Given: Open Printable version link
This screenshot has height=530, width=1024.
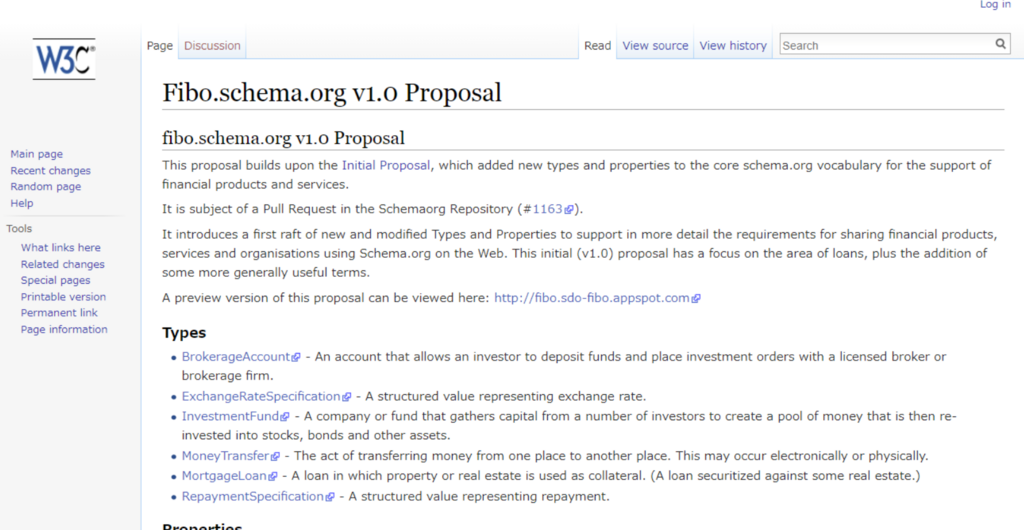Looking at the screenshot, I should tap(63, 296).
